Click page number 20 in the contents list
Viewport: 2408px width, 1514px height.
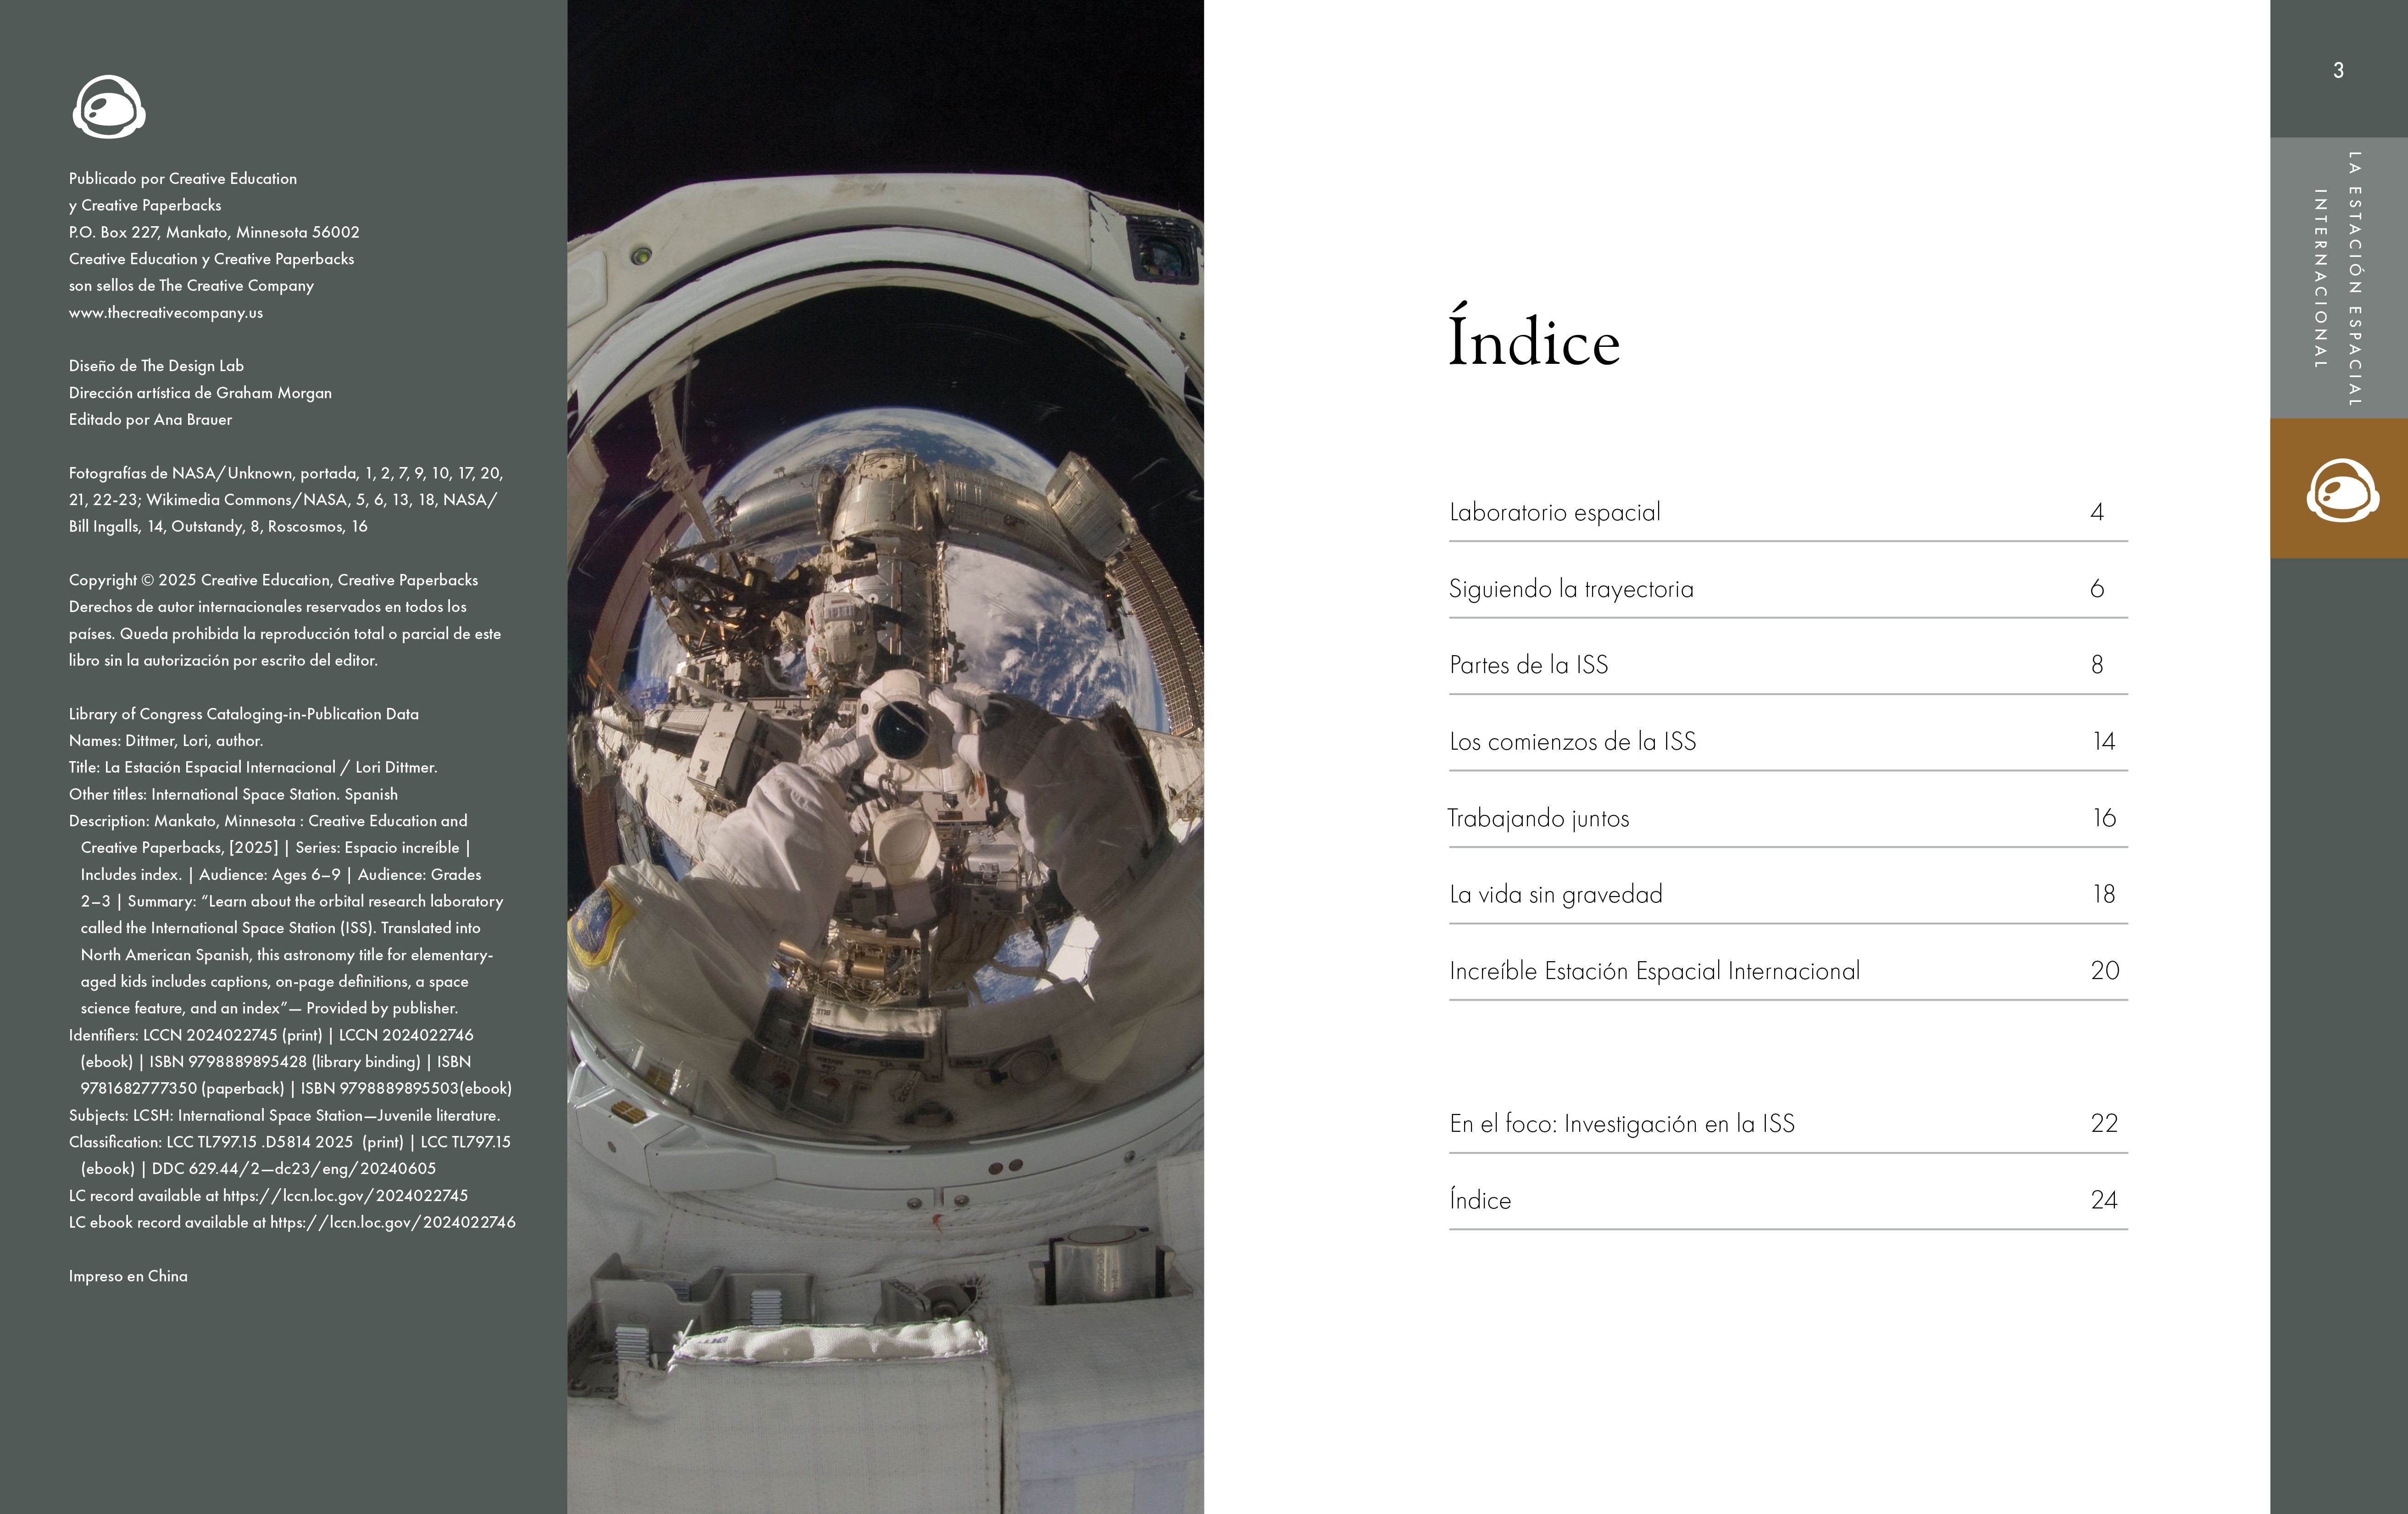(x=2105, y=971)
